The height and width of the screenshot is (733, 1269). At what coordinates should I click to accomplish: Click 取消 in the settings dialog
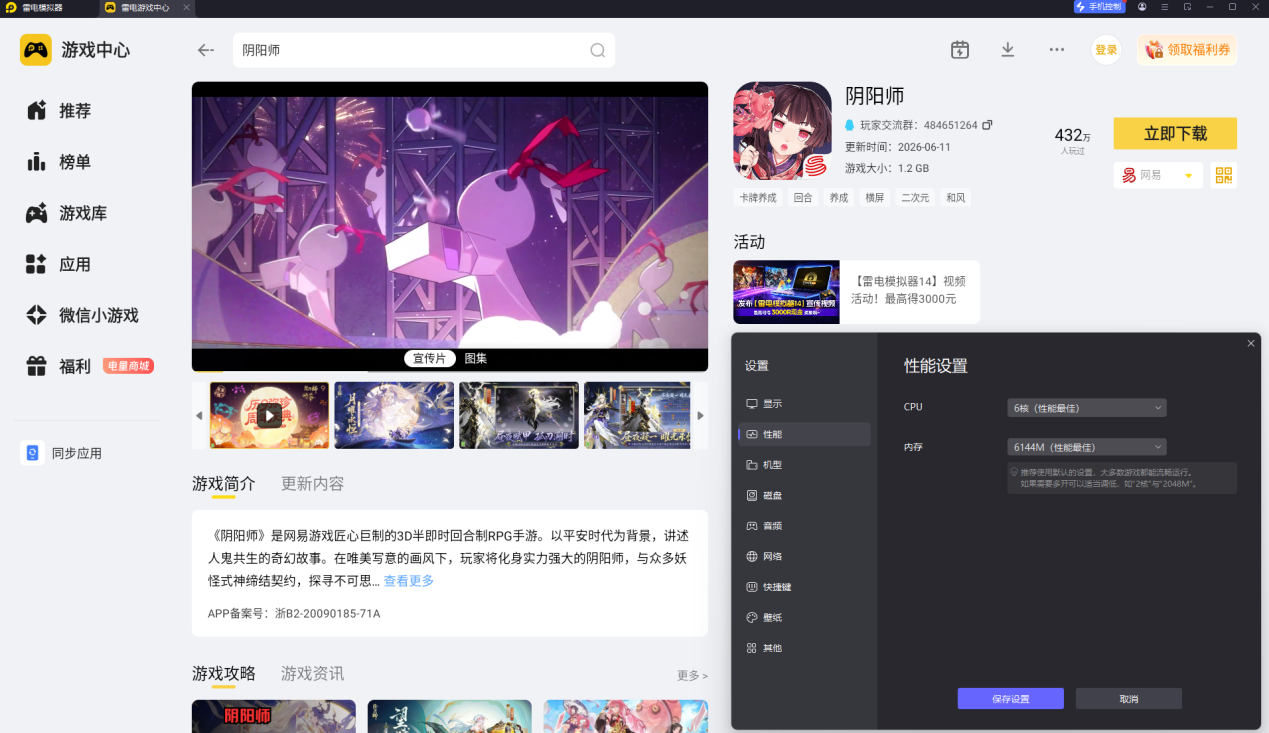[x=1129, y=698]
